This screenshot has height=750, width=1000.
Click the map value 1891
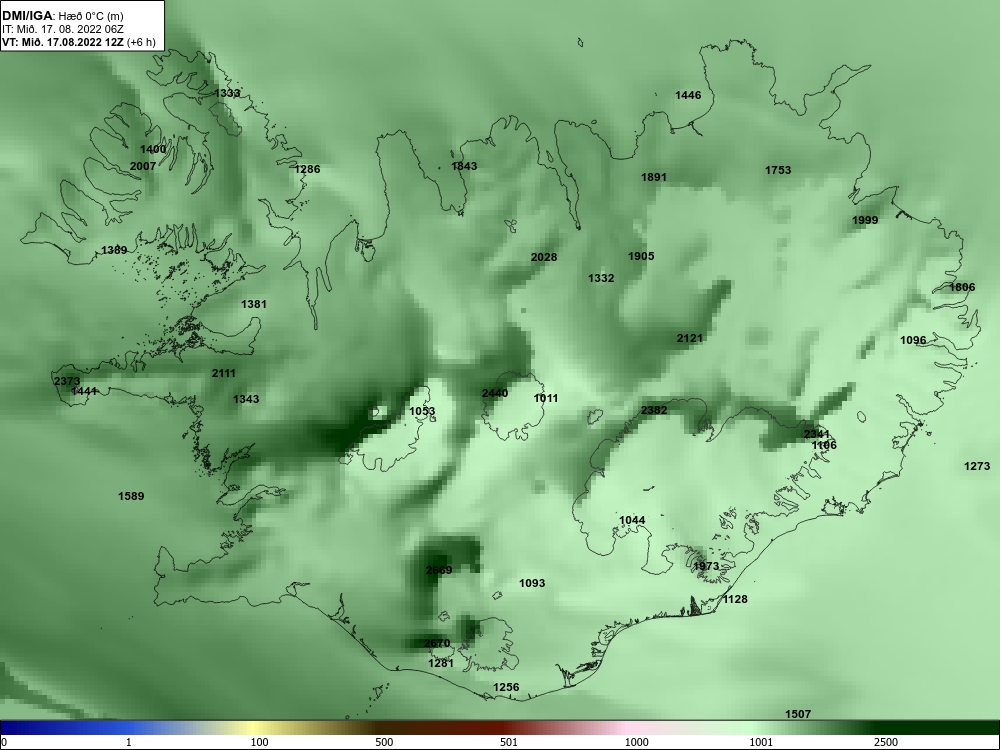(x=654, y=177)
